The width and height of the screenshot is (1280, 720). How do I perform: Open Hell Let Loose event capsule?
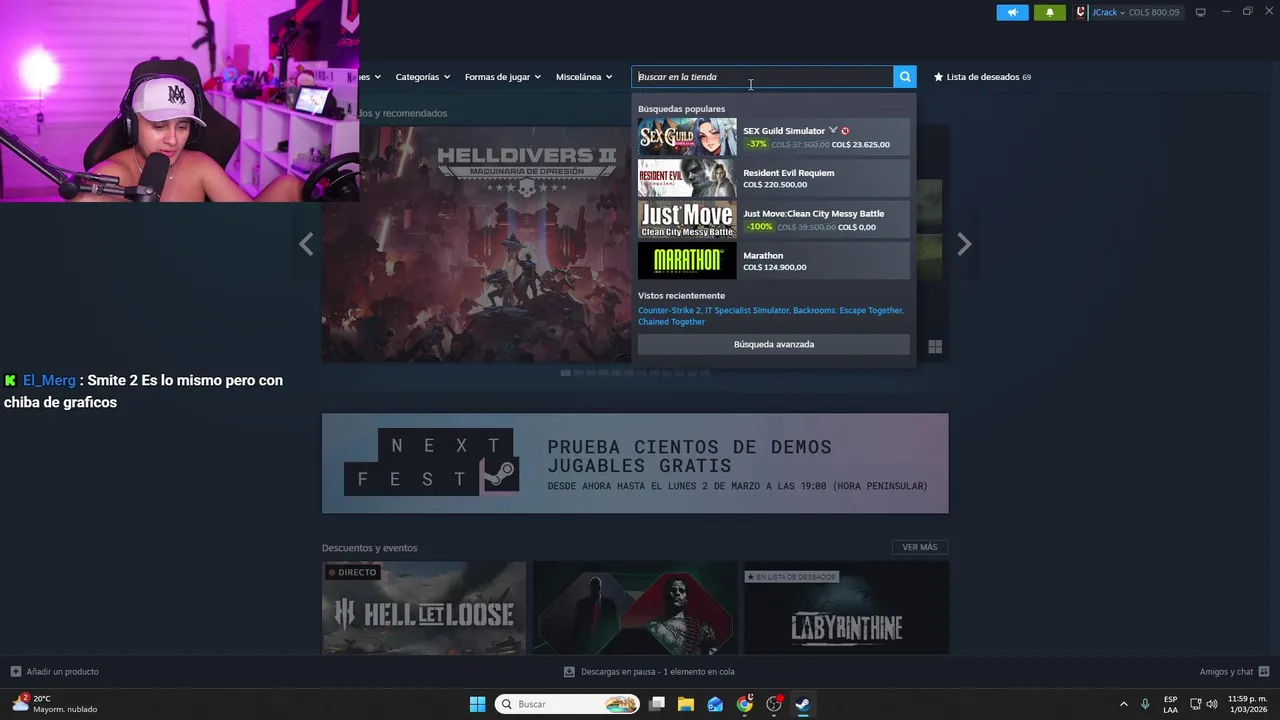[x=424, y=608]
